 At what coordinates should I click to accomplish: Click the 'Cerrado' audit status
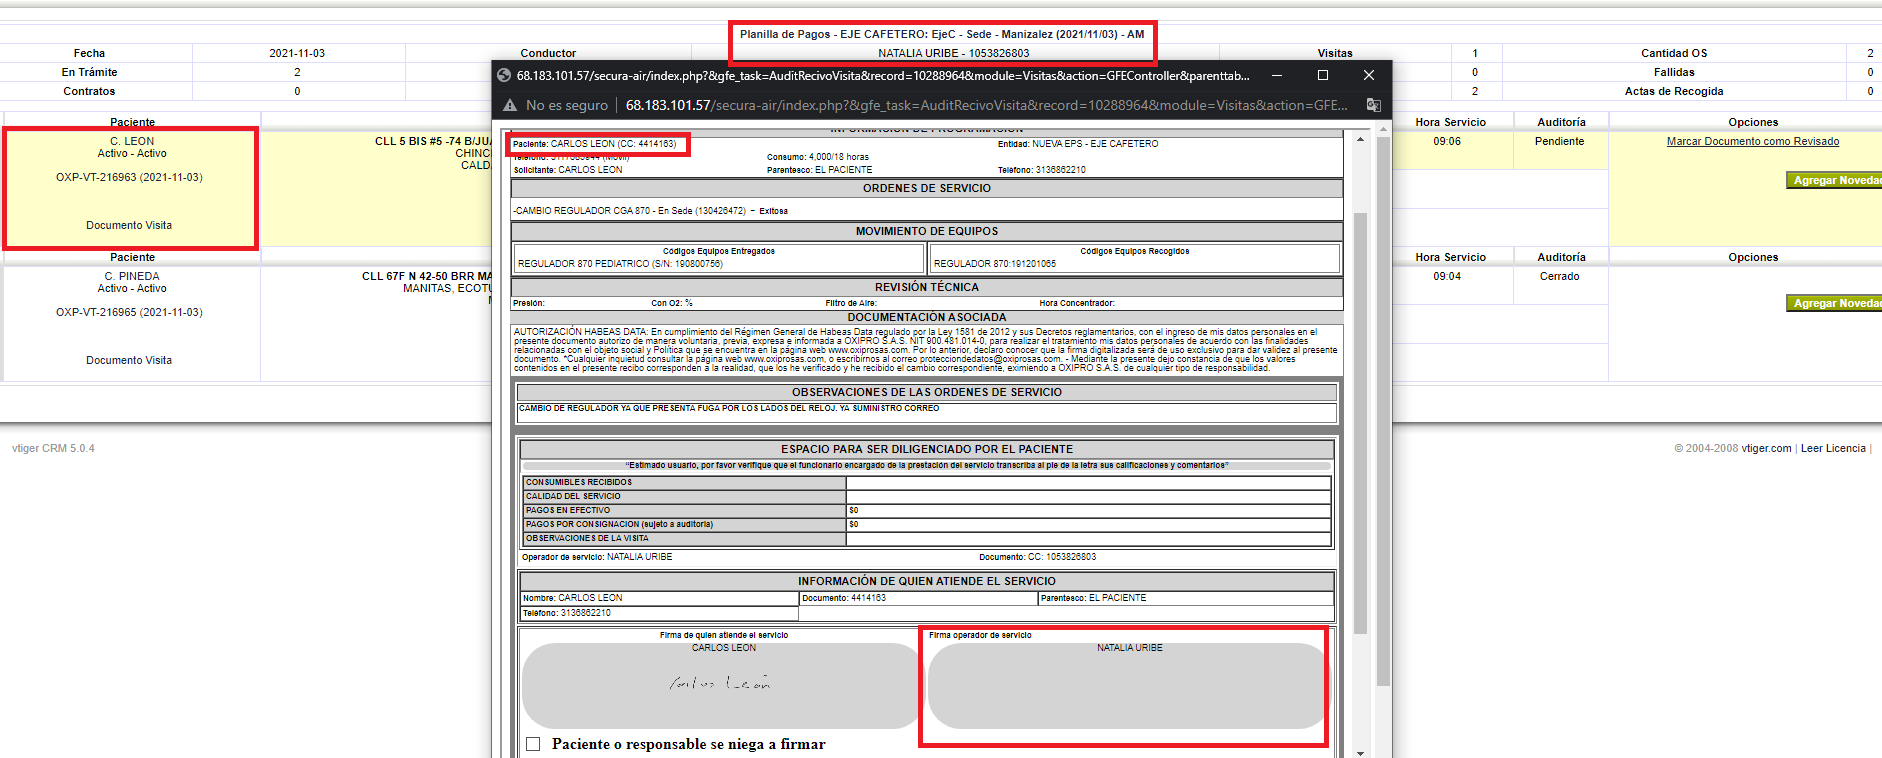point(1560,276)
